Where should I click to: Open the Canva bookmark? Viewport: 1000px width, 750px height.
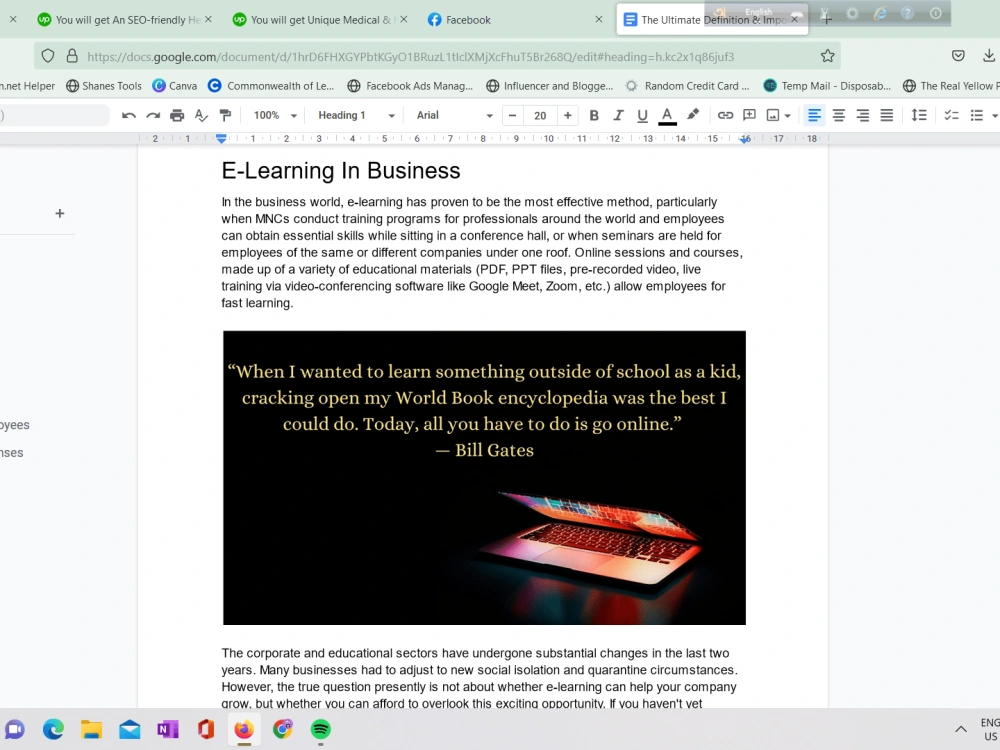(x=175, y=86)
